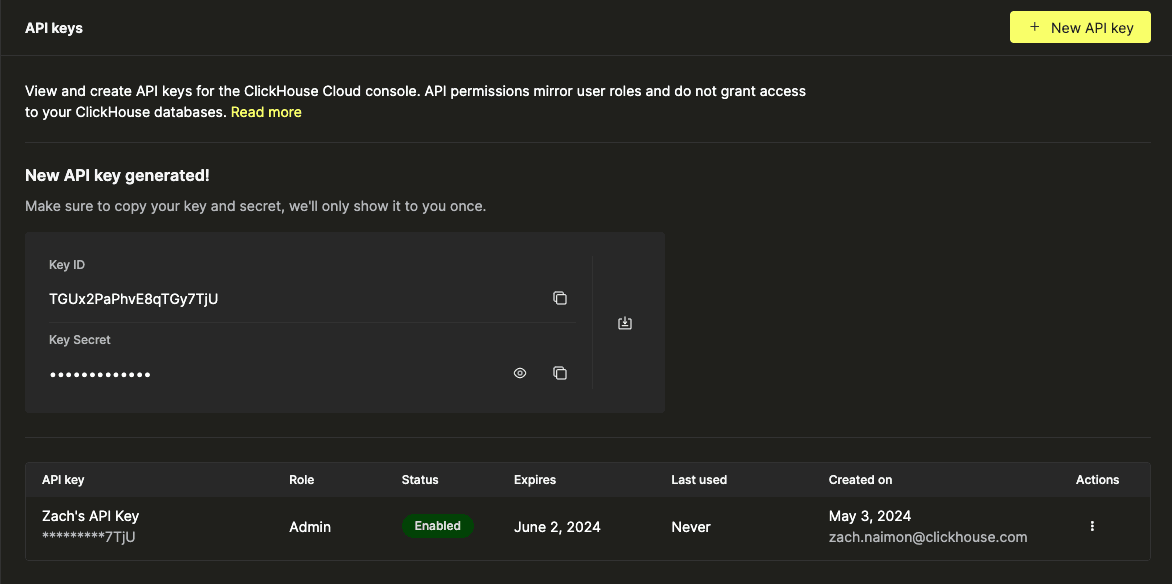Open actions menu for Zach's API Key
This screenshot has width=1172, height=584.
pyautogui.click(x=1092, y=526)
